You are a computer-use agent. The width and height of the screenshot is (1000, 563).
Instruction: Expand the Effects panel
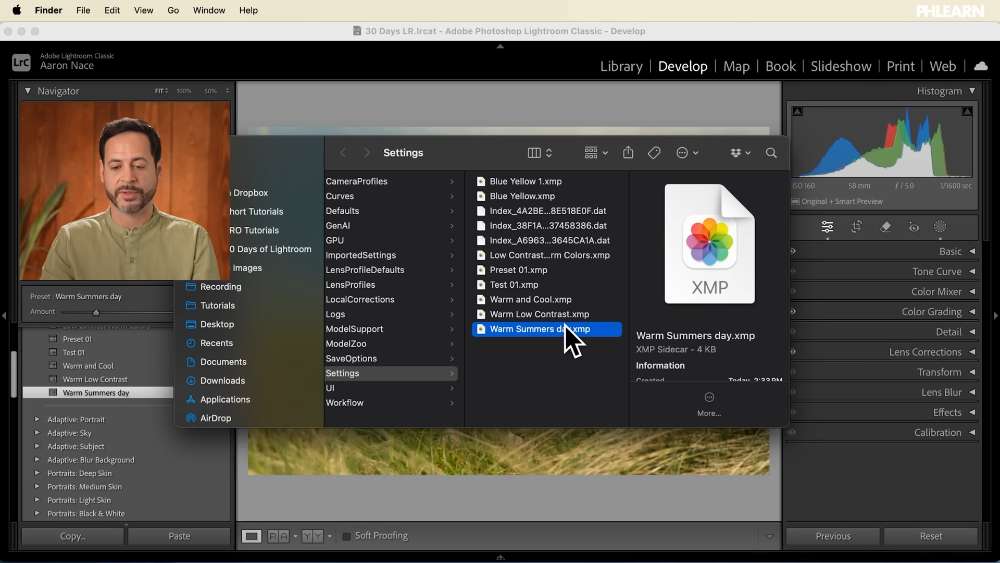[972, 413]
